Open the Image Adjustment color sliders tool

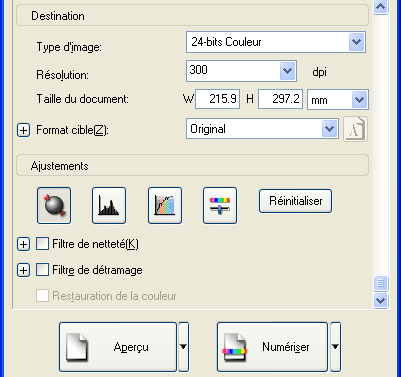(x=220, y=205)
